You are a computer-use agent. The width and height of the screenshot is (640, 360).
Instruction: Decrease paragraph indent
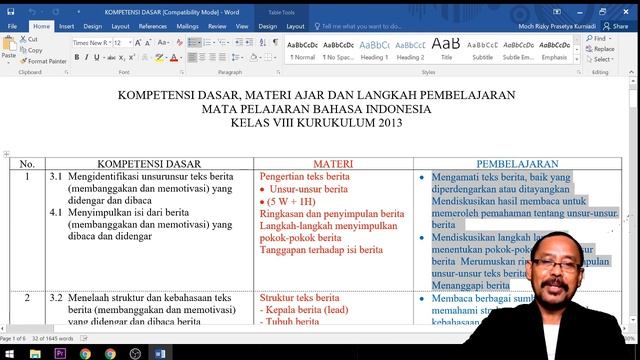click(x=239, y=42)
